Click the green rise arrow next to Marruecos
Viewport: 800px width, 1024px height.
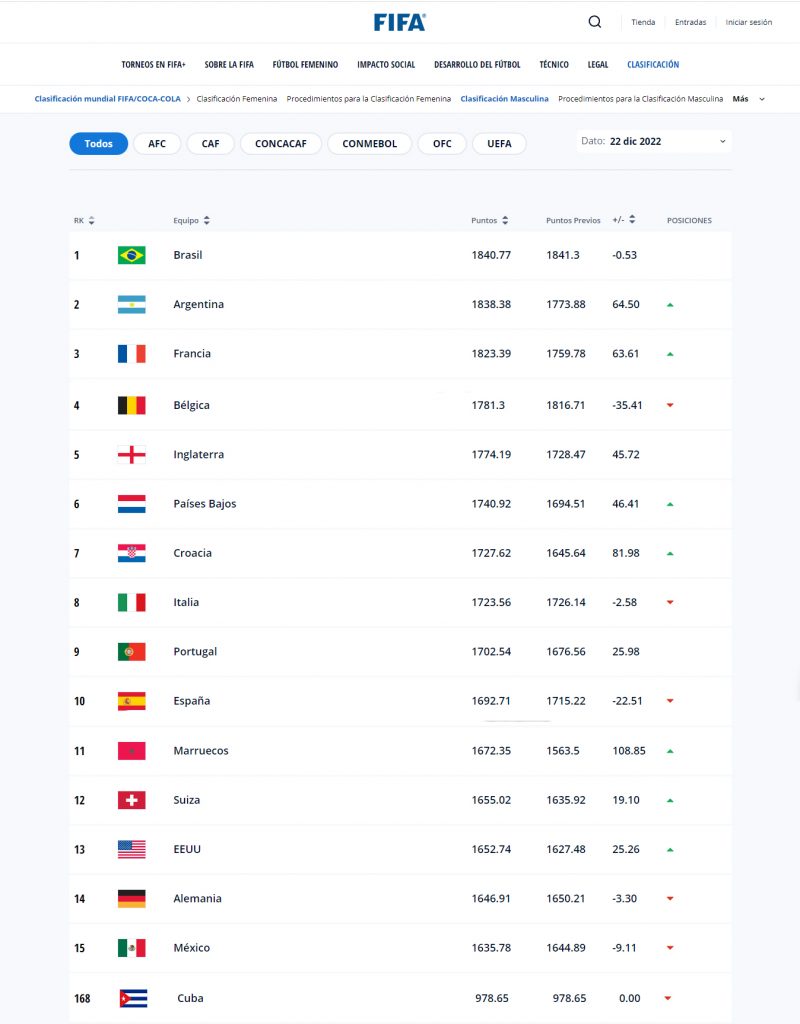click(669, 750)
